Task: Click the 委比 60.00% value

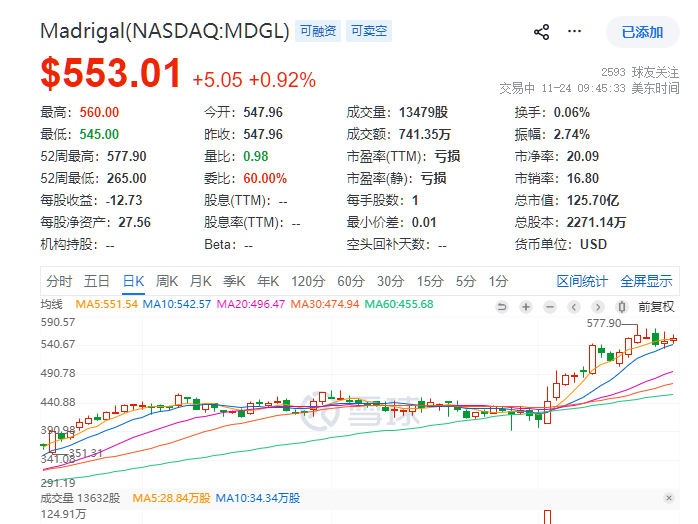Action: [x=265, y=179]
